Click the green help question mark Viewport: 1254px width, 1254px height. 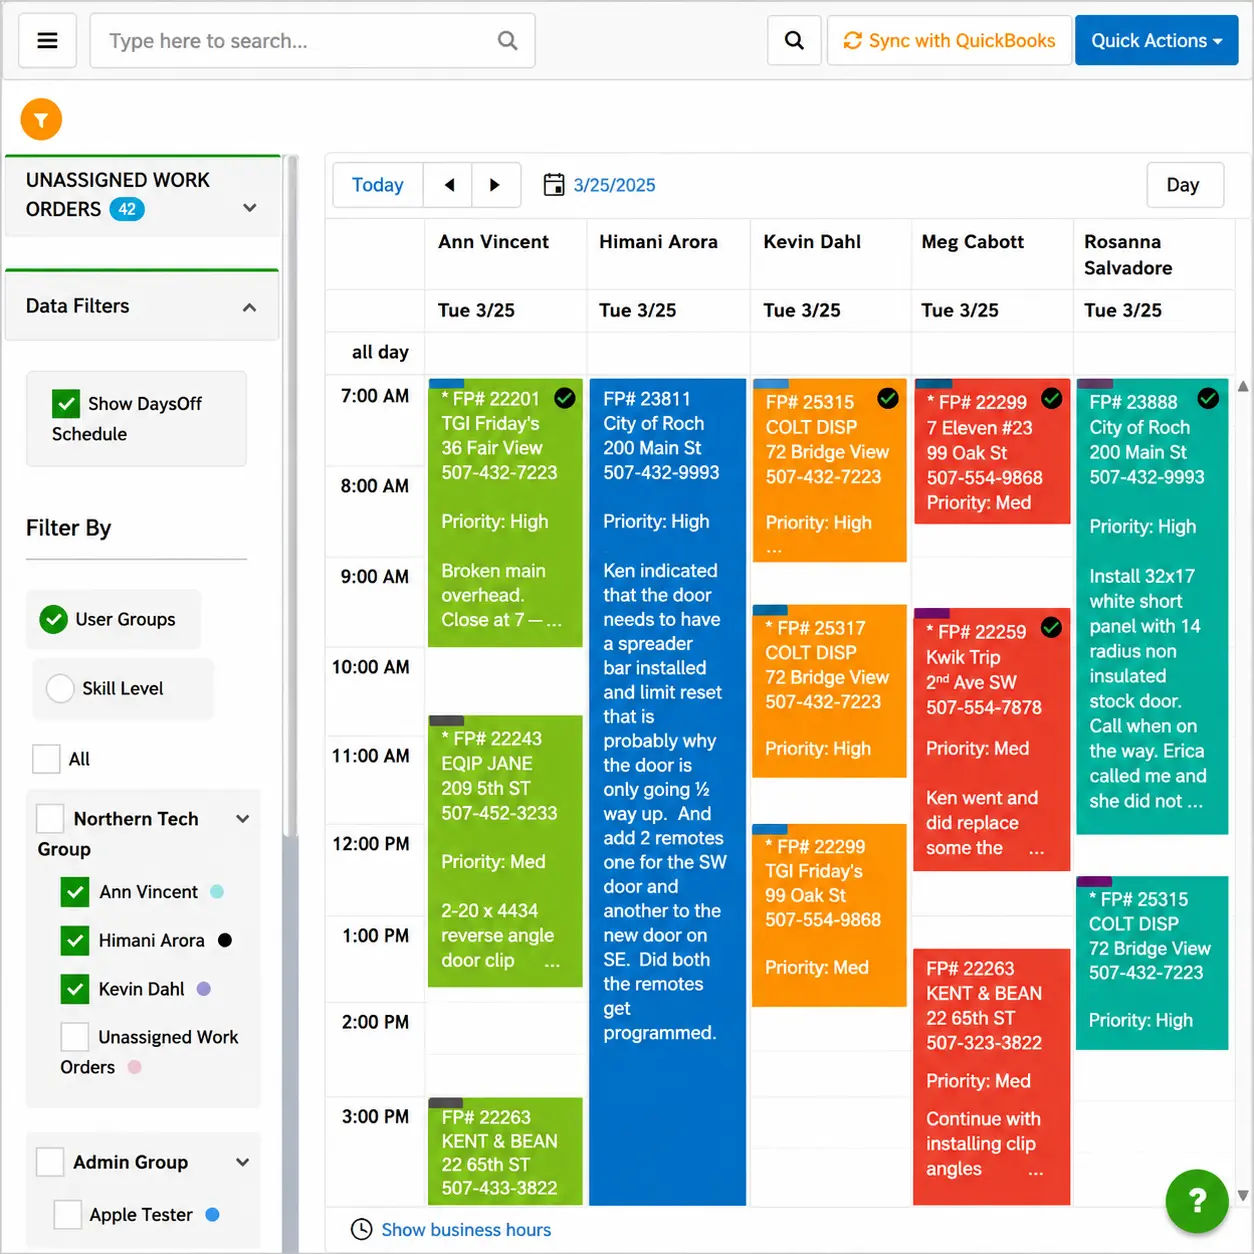1197,1201
